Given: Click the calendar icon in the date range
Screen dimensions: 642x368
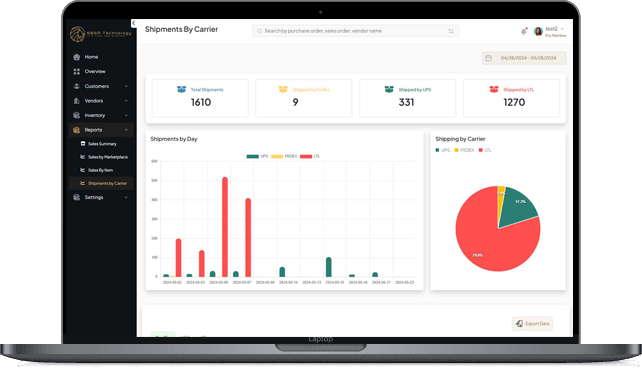Looking at the screenshot, I should (488, 58).
